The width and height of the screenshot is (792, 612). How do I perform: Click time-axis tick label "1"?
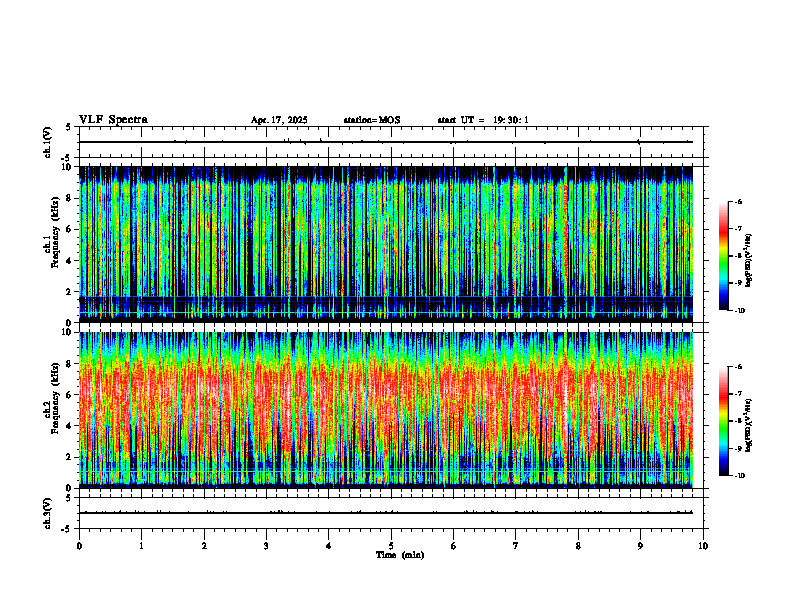pos(141,546)
